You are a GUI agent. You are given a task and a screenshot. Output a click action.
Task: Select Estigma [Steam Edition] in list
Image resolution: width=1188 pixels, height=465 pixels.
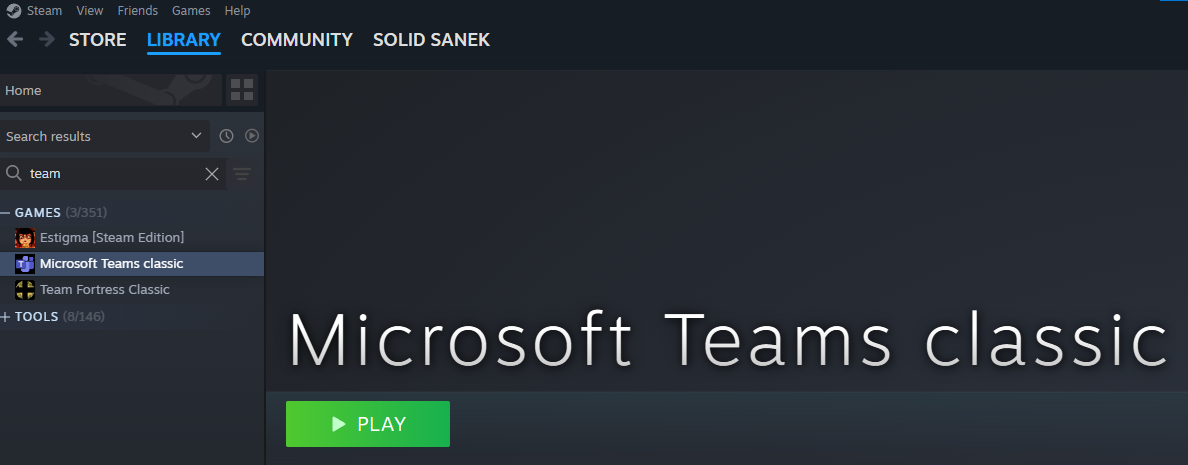[111, 238]
